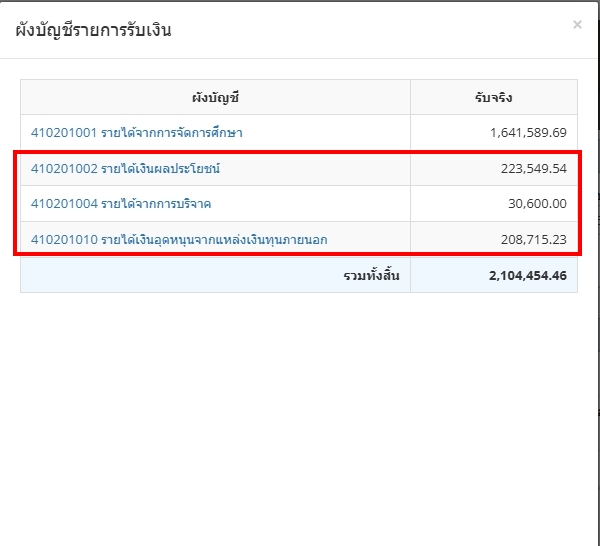The width and height of the screenshot is (600, 546).
Task: Click blank space after รายได้จากการจัดการศึกษา link
Action: pyautogui.click(x=326, y=133)
